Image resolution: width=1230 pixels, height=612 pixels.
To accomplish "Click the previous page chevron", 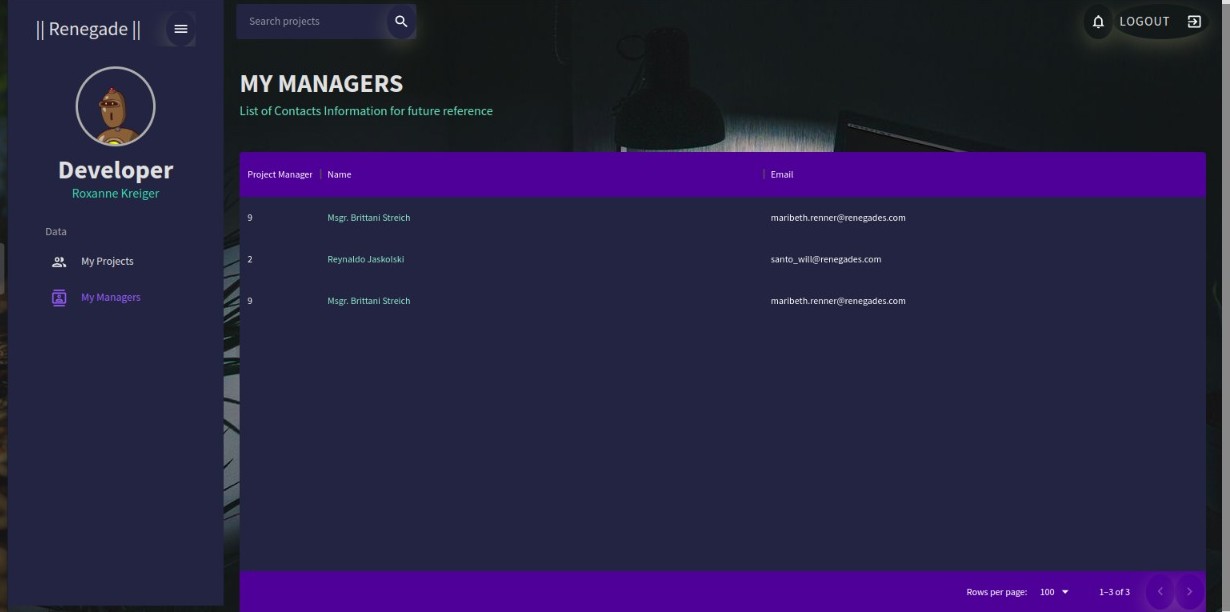I will 1160,591.
